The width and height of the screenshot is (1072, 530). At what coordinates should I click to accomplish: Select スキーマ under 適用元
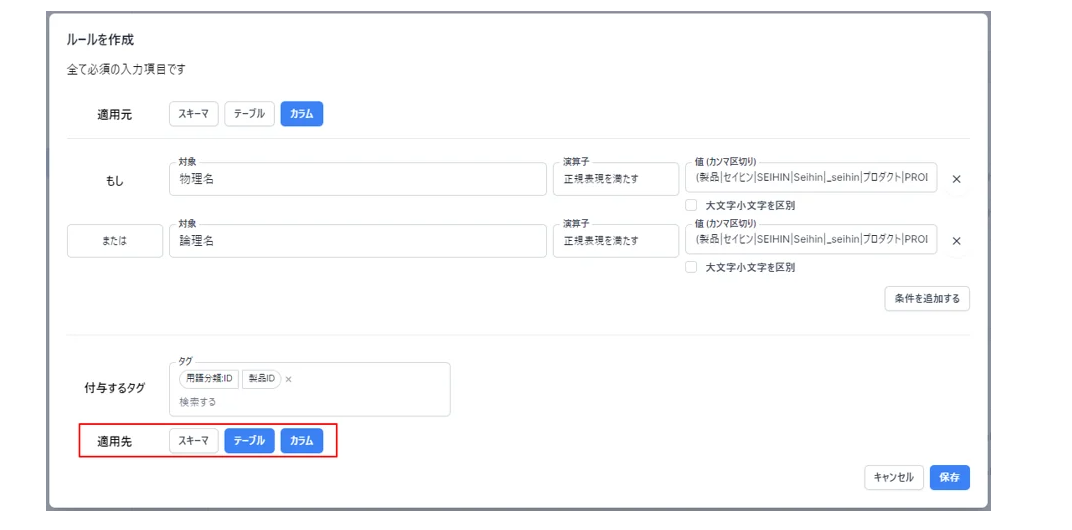tap(193, 114)
